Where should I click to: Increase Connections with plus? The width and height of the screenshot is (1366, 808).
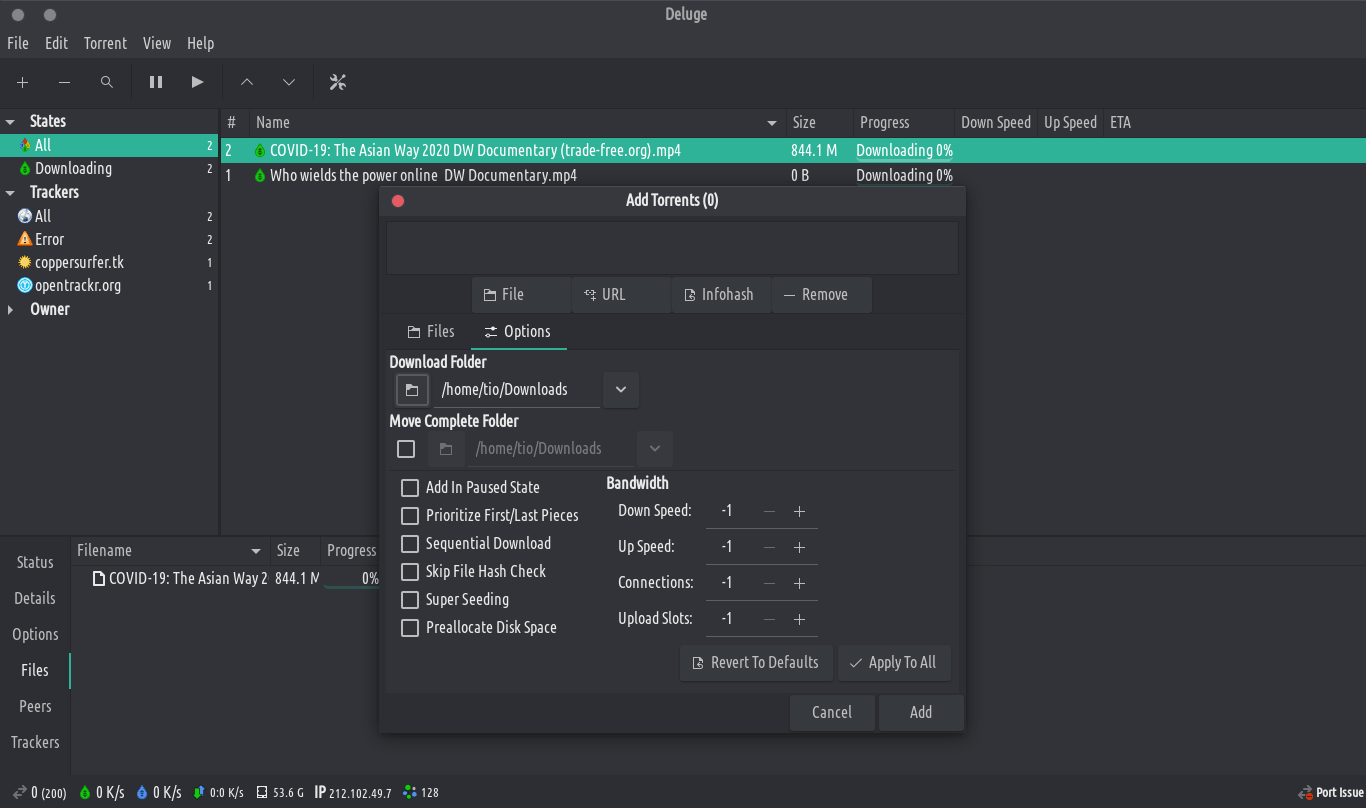pos(799,583)
